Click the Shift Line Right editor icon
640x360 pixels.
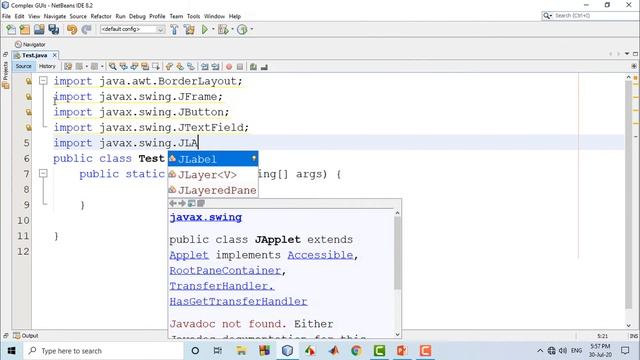215,67
